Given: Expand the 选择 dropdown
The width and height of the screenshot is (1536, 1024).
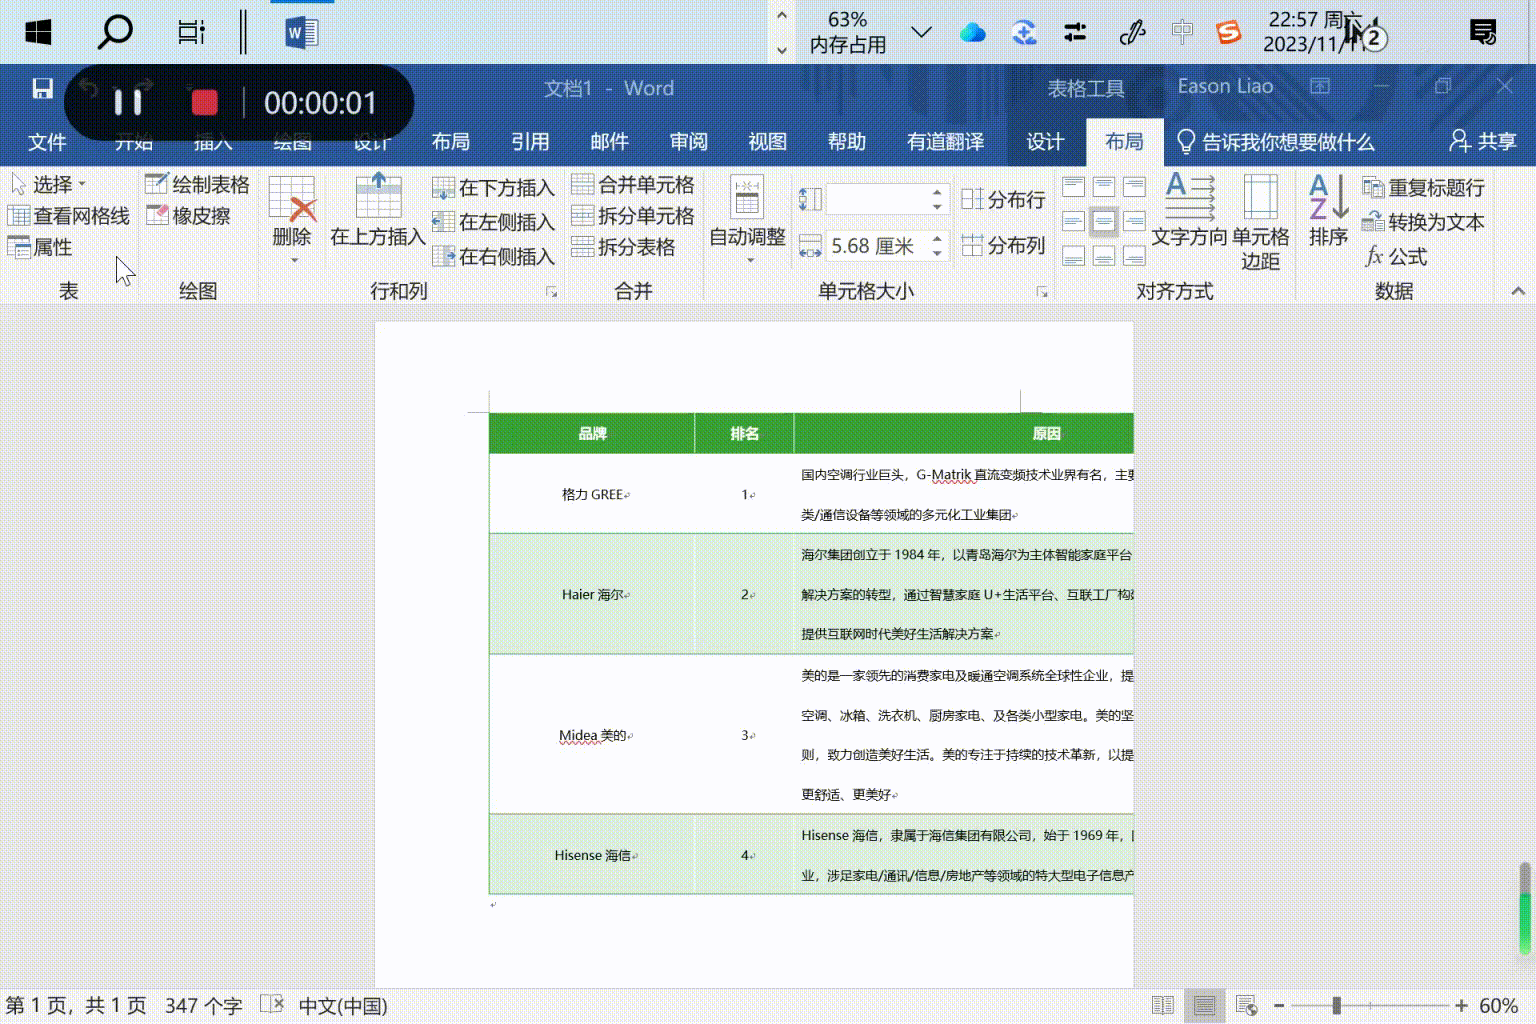Looking at the screenshot, I should tap(48, 184).
